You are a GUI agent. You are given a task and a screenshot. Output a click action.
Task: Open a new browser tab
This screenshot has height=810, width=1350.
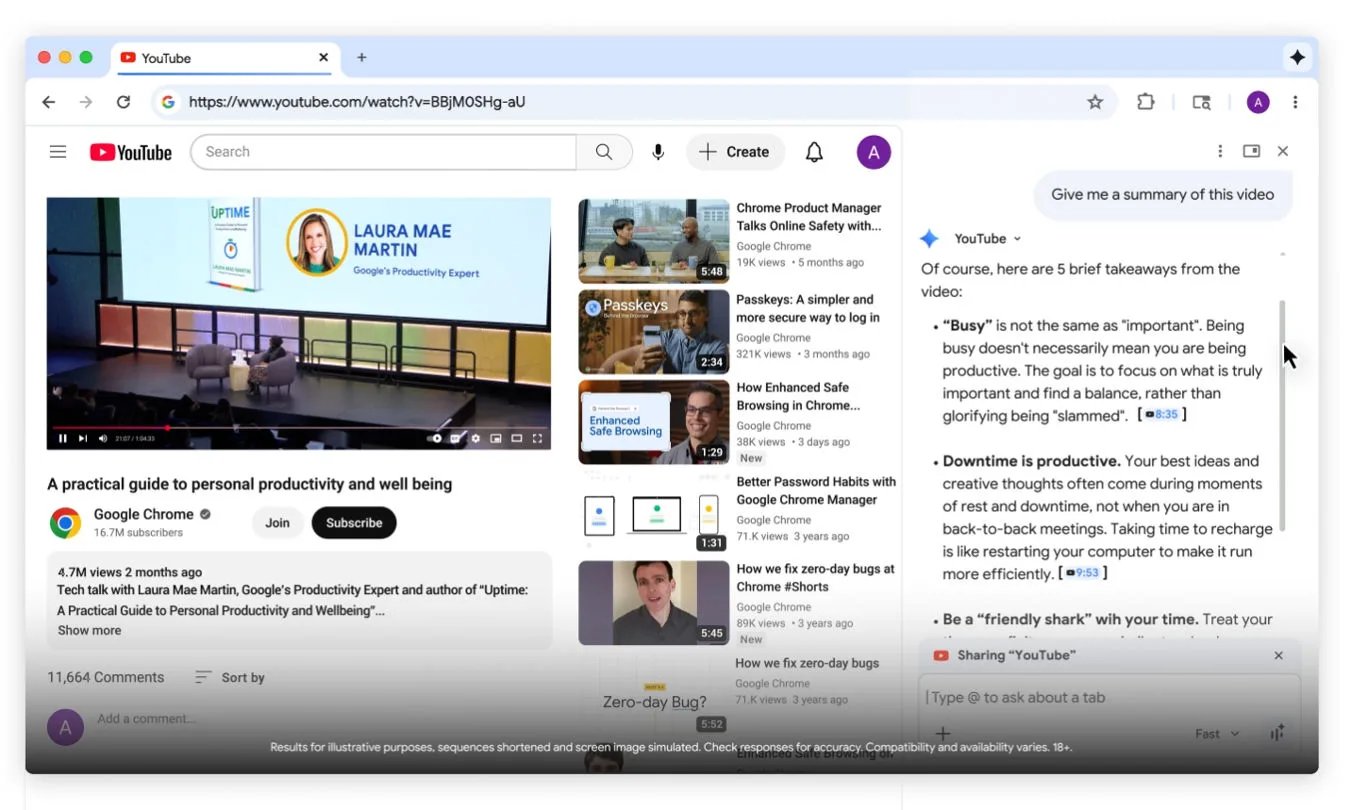click(362, 58)
